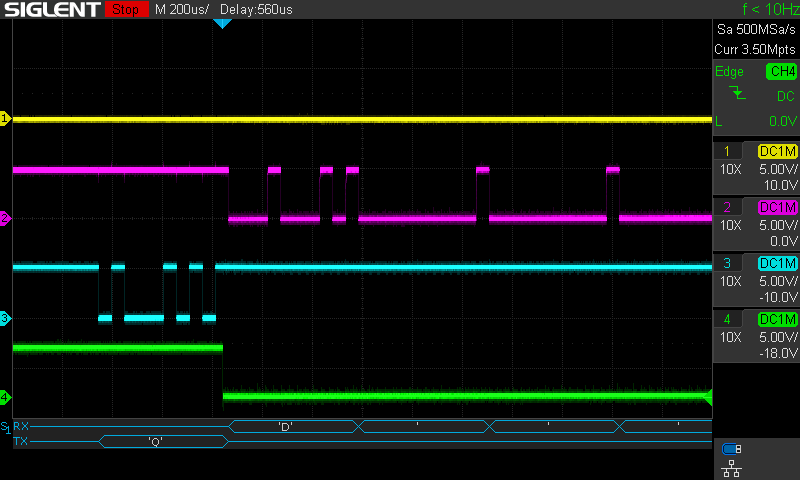Toggle the red Stop acquisition indicator

[x=124, y=10]
